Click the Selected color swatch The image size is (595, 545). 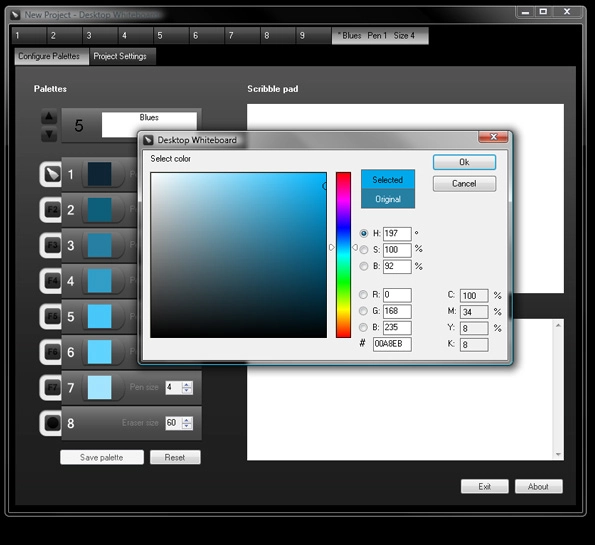(x=388, y=180)
